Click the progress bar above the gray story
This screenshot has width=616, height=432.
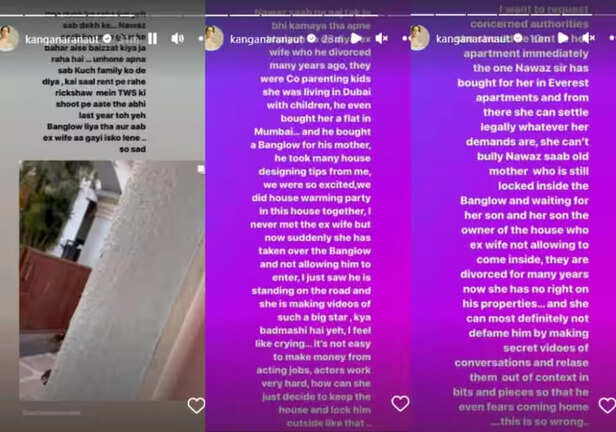pyautogui.click(x=102, y=15)
